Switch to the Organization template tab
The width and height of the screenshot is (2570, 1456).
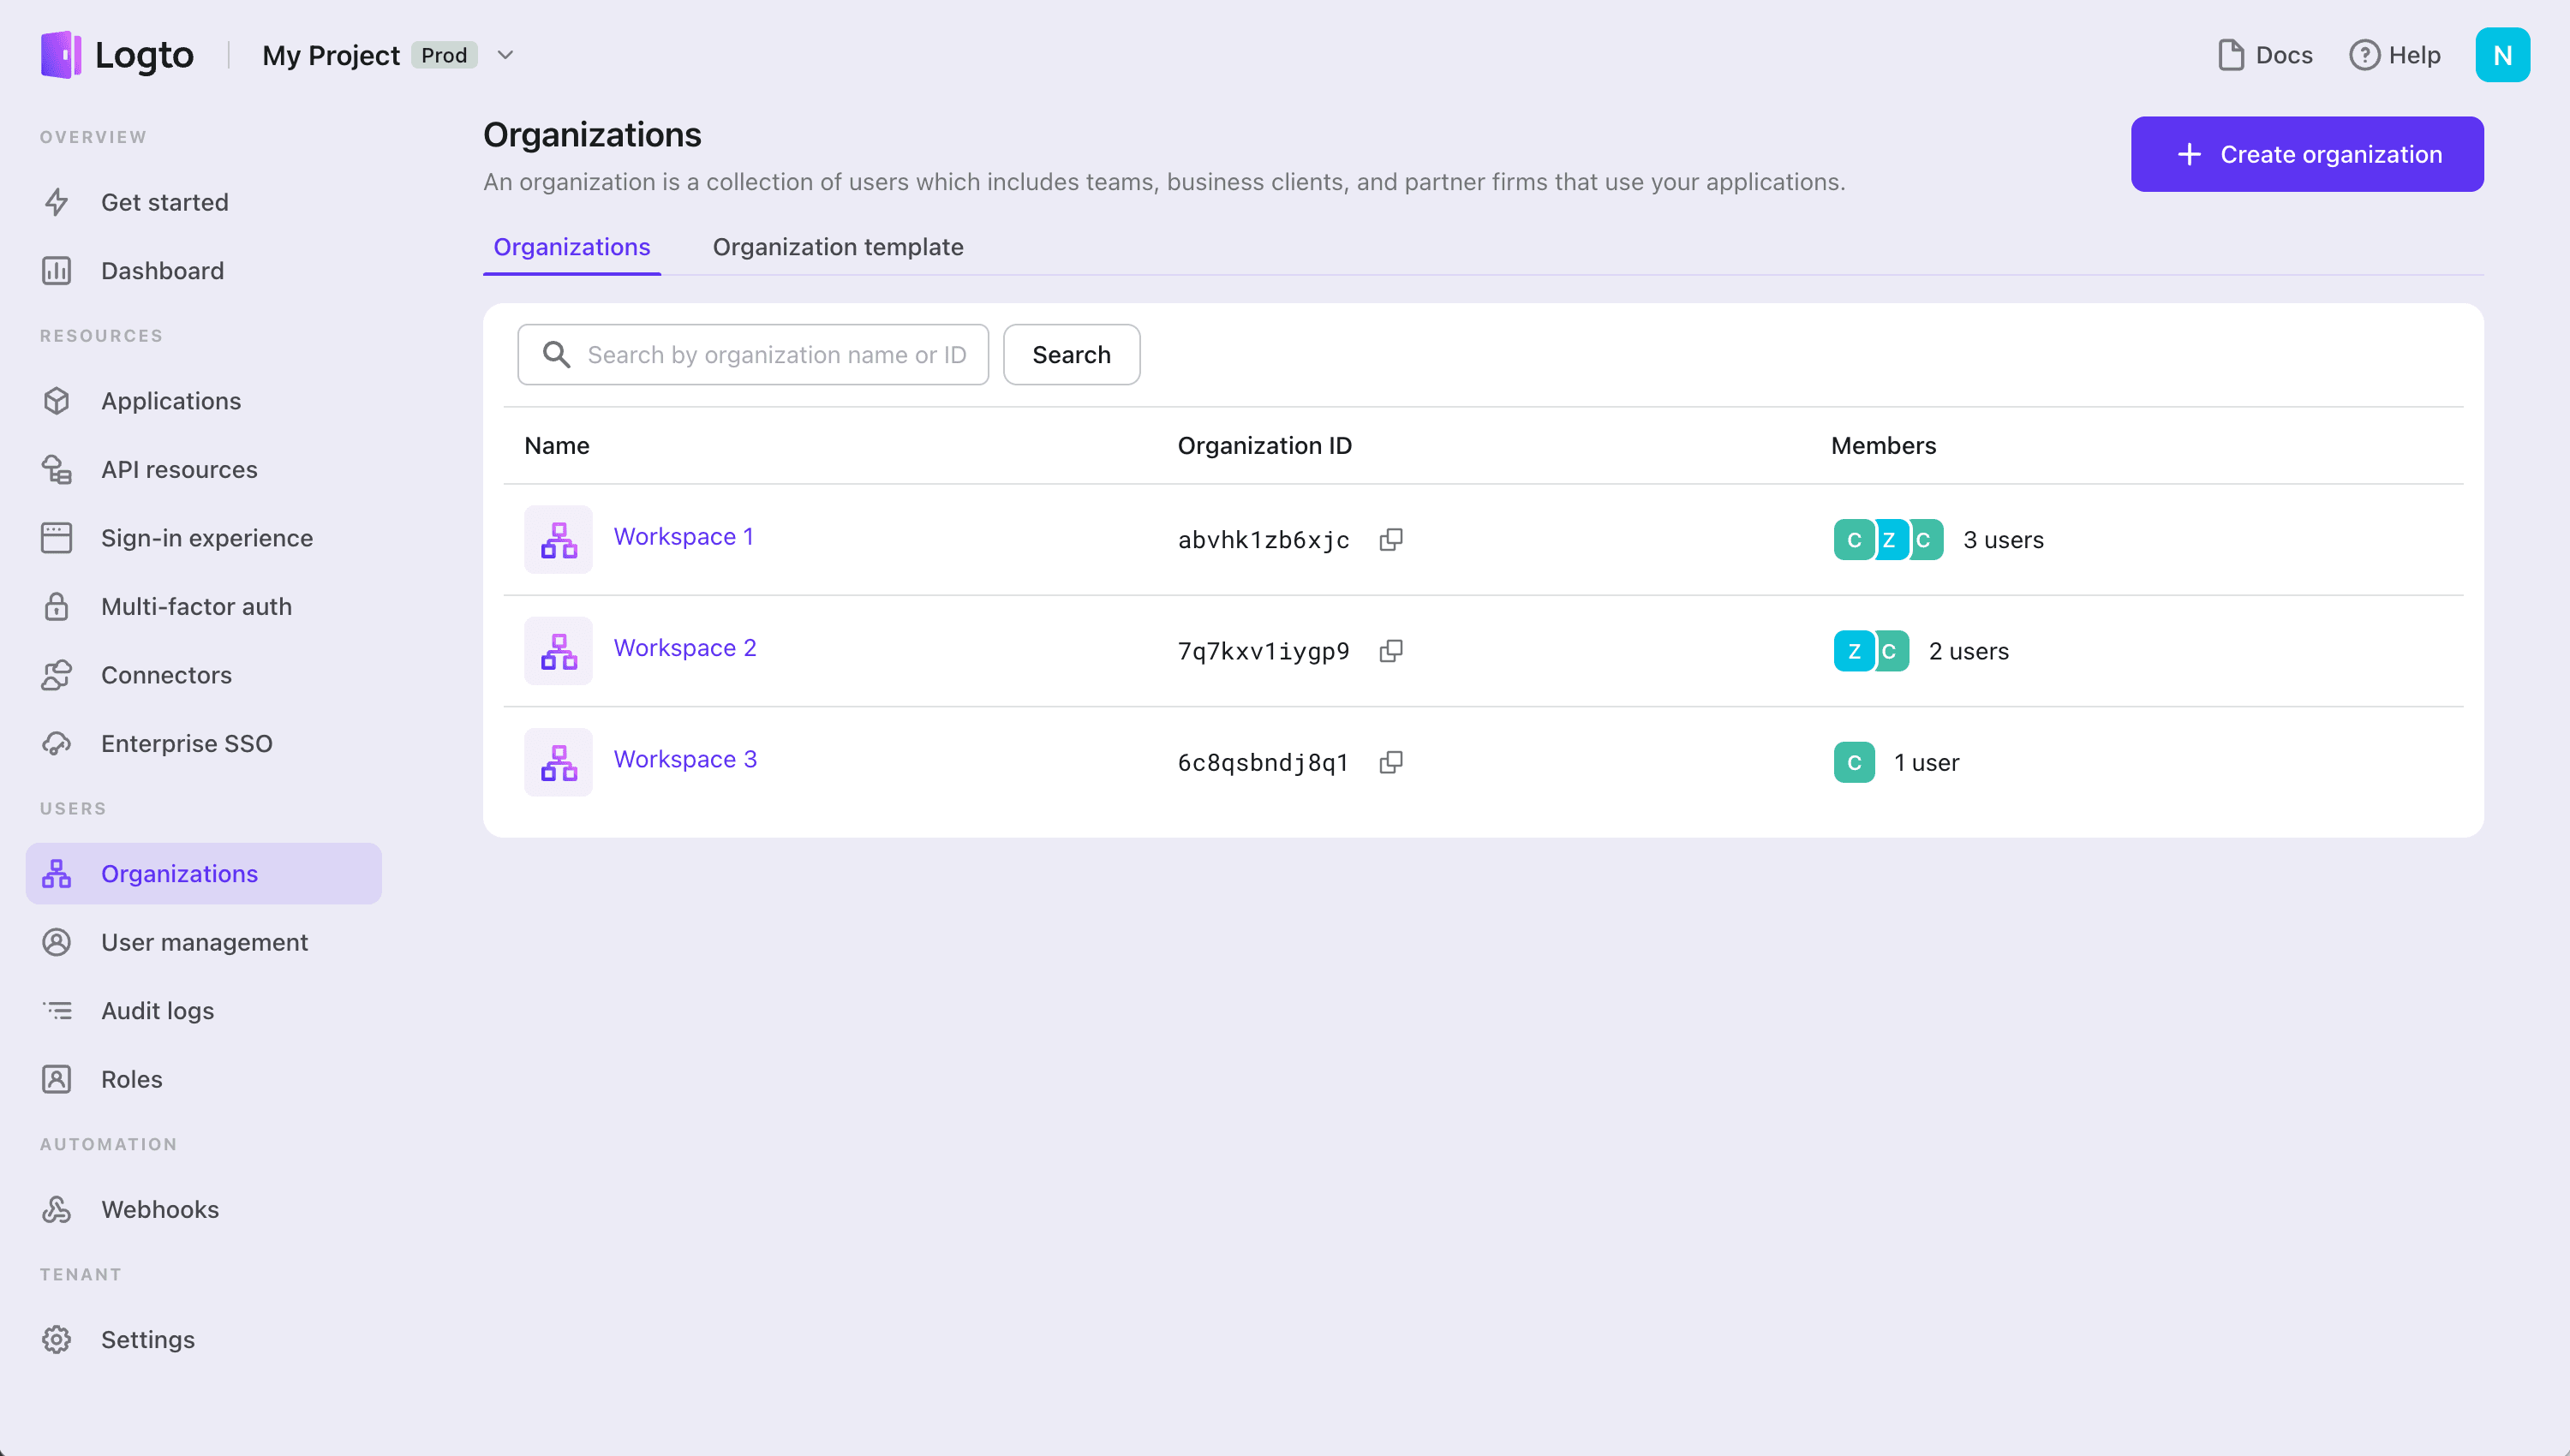[839, 247]
